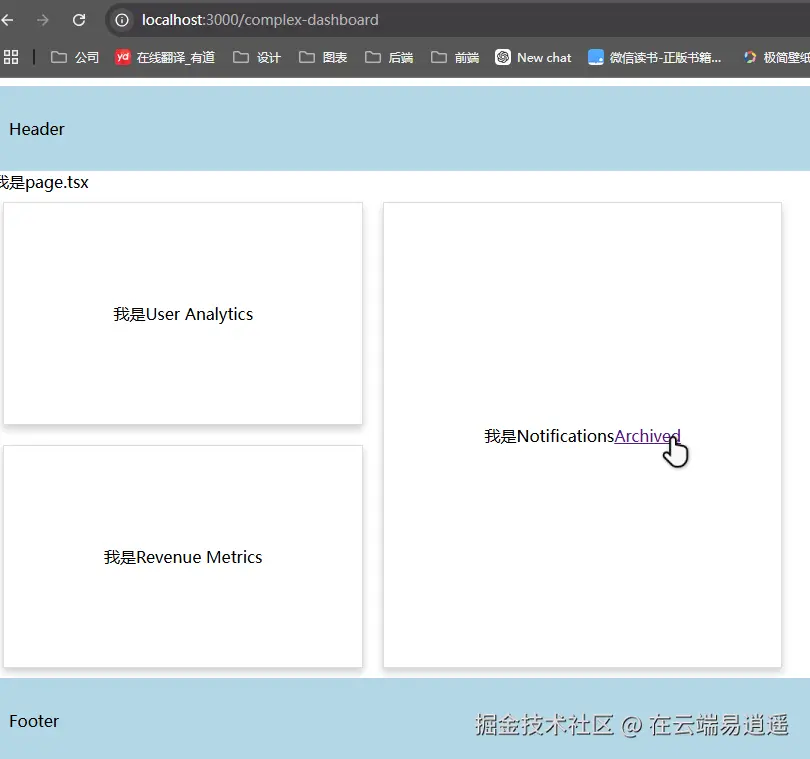Open the site information icon in address bar
Viewport: 810px width, 759px height.
point(122,20)
